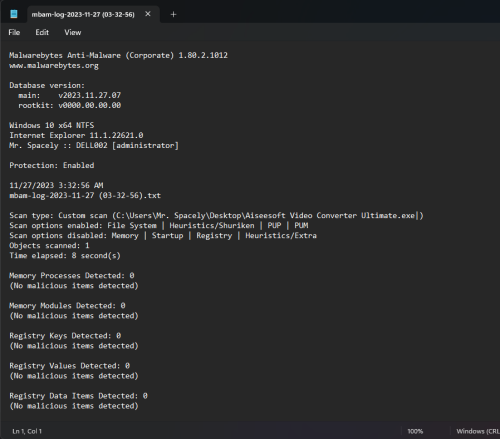The height and width of the screenshot is (439, 500).
Task: Close the mbam-log tab
Action: pos(148,14)
